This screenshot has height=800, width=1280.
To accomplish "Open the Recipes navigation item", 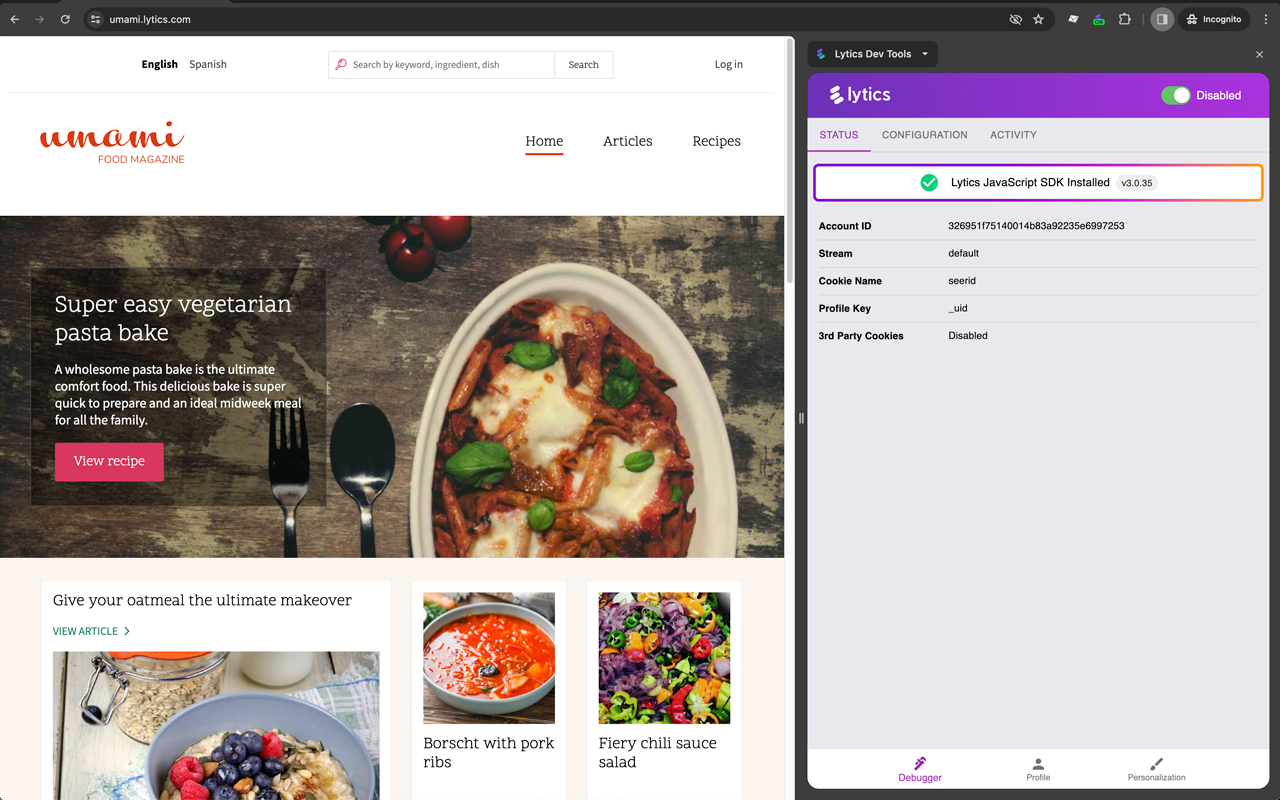I will (717, 141).
